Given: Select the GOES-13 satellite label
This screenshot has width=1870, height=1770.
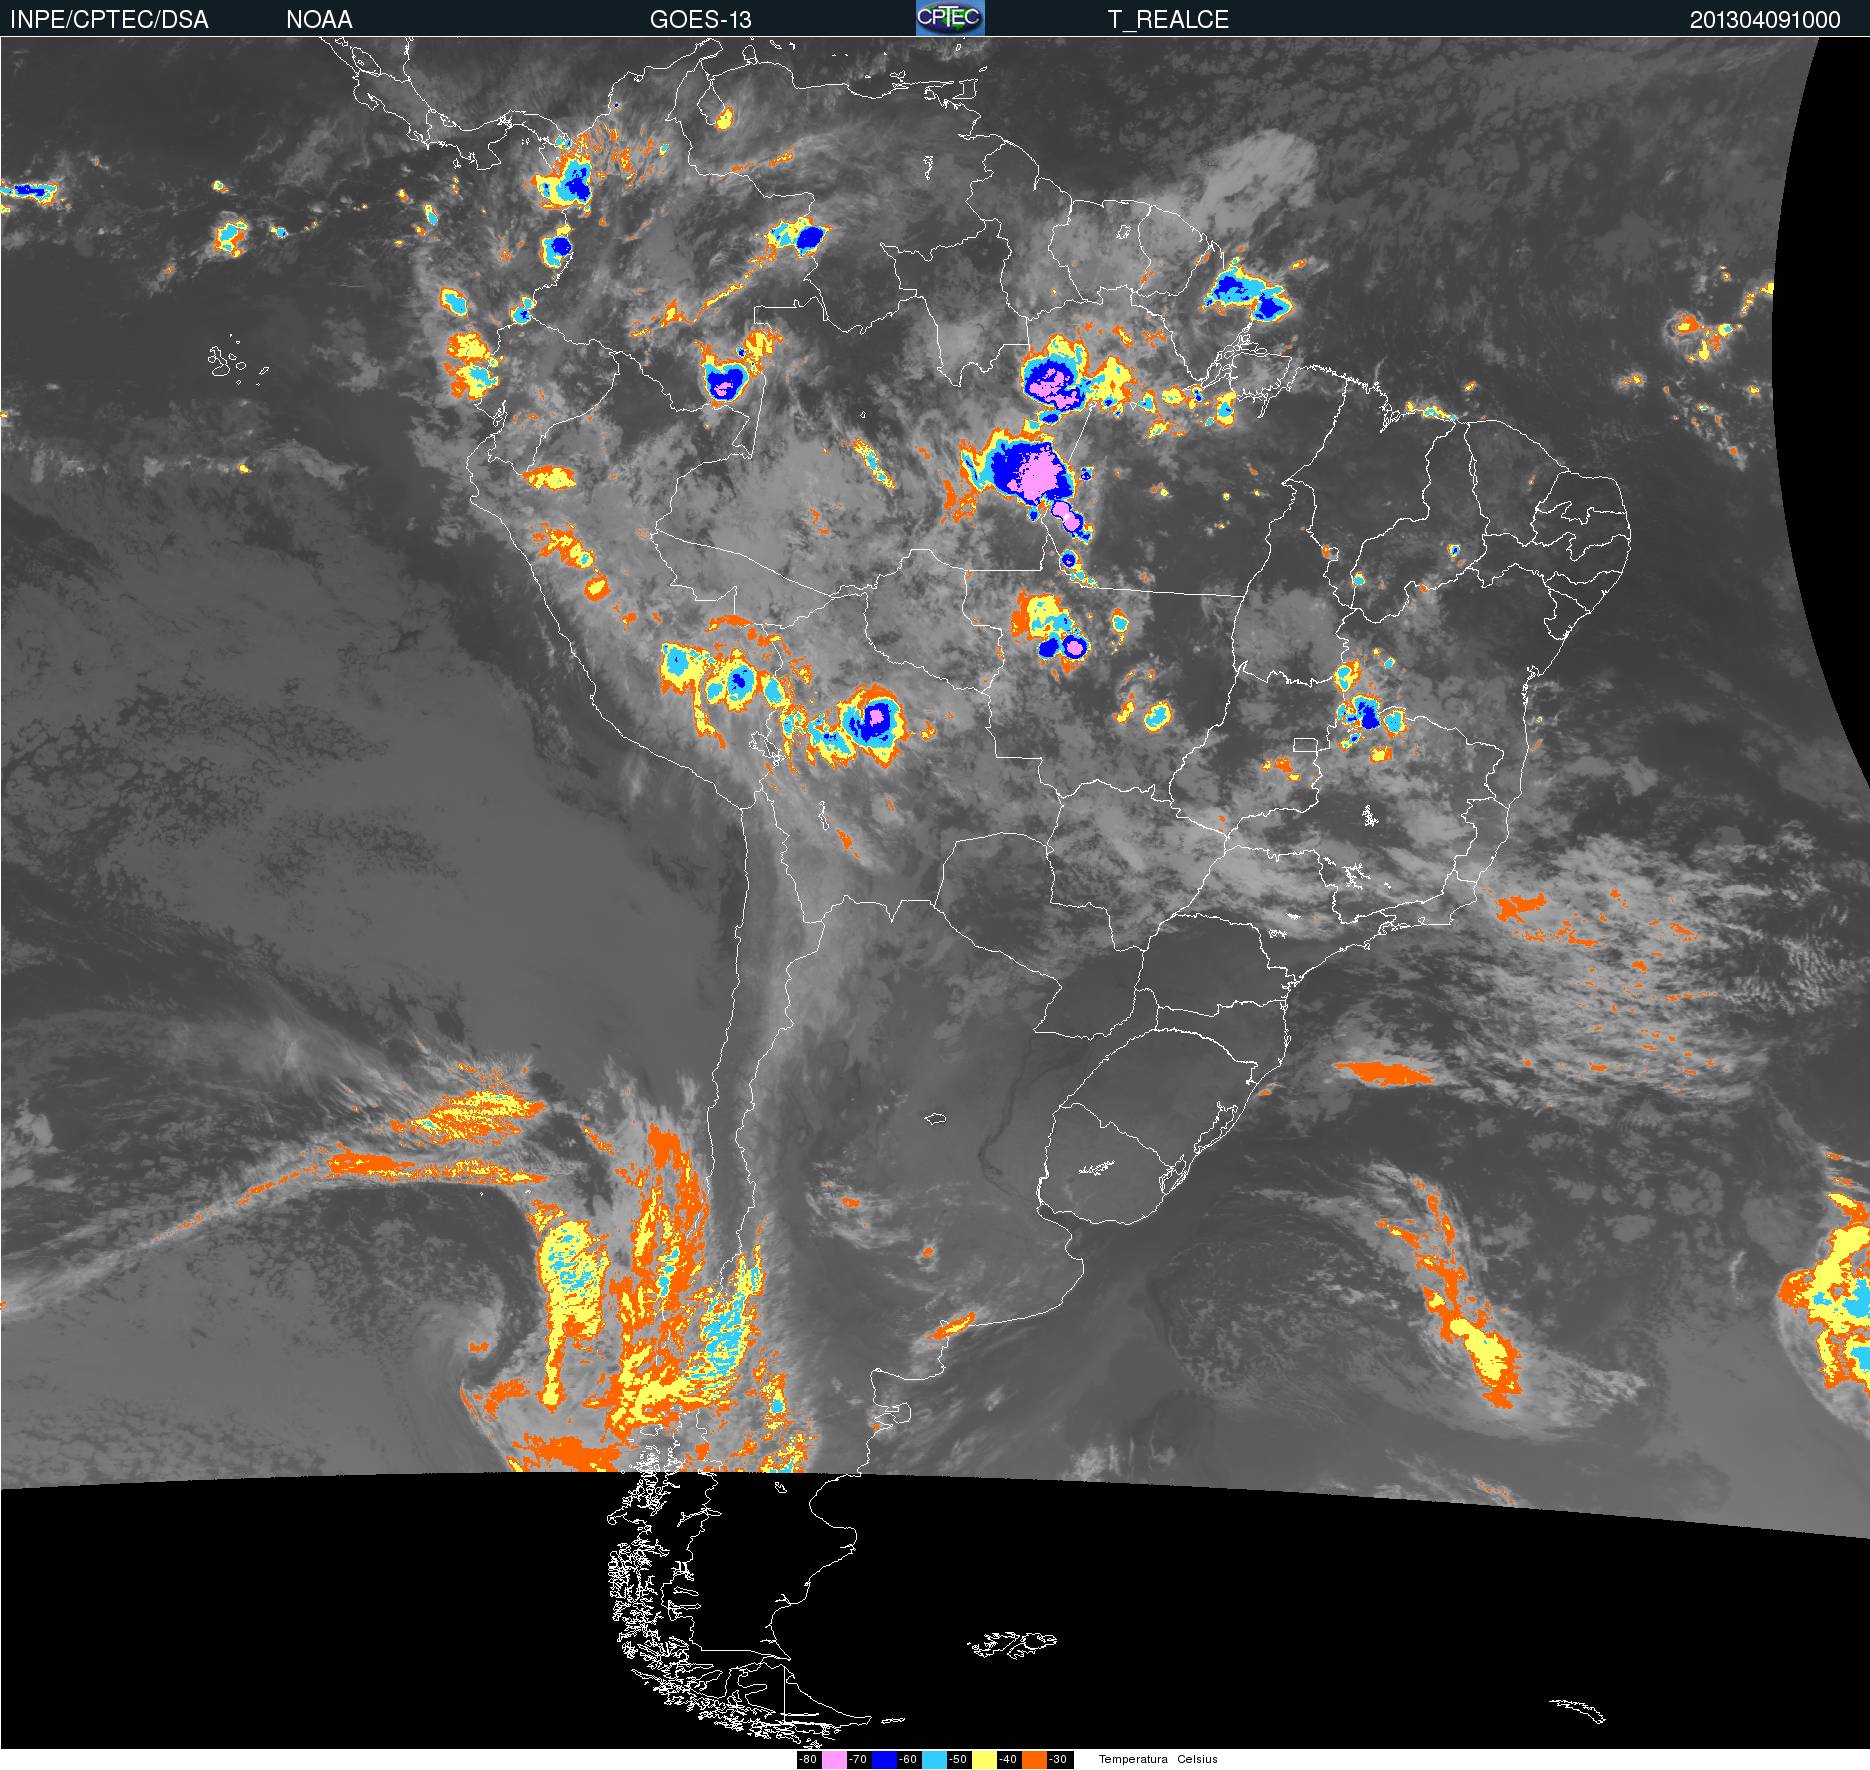Looking at the screenshot, I should tap(700, 20).
